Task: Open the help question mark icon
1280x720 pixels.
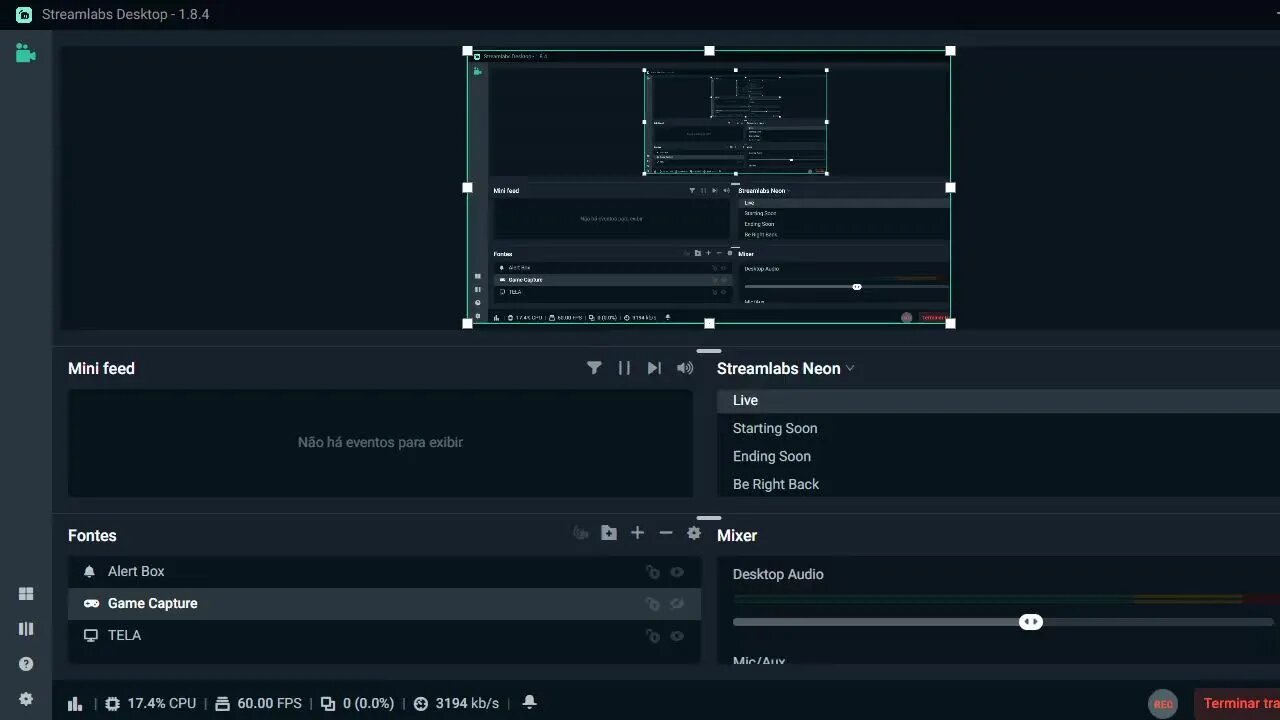Action: [26, 664]
